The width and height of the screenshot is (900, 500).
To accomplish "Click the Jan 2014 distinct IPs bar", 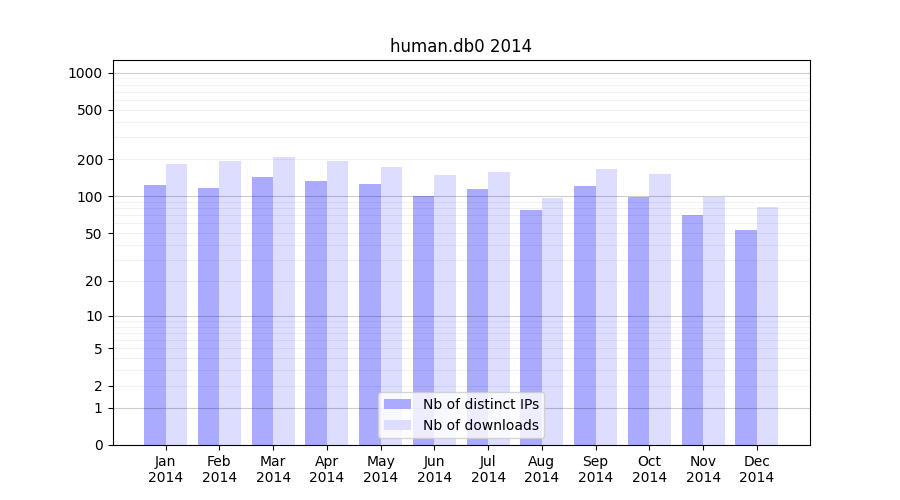I will pos(155,315).
